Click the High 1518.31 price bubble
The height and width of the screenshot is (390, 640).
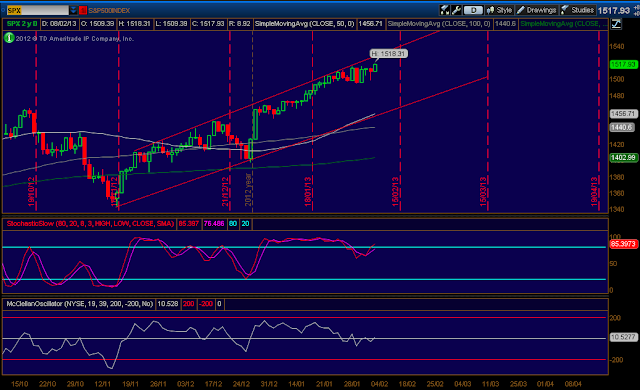click(388, 53)
